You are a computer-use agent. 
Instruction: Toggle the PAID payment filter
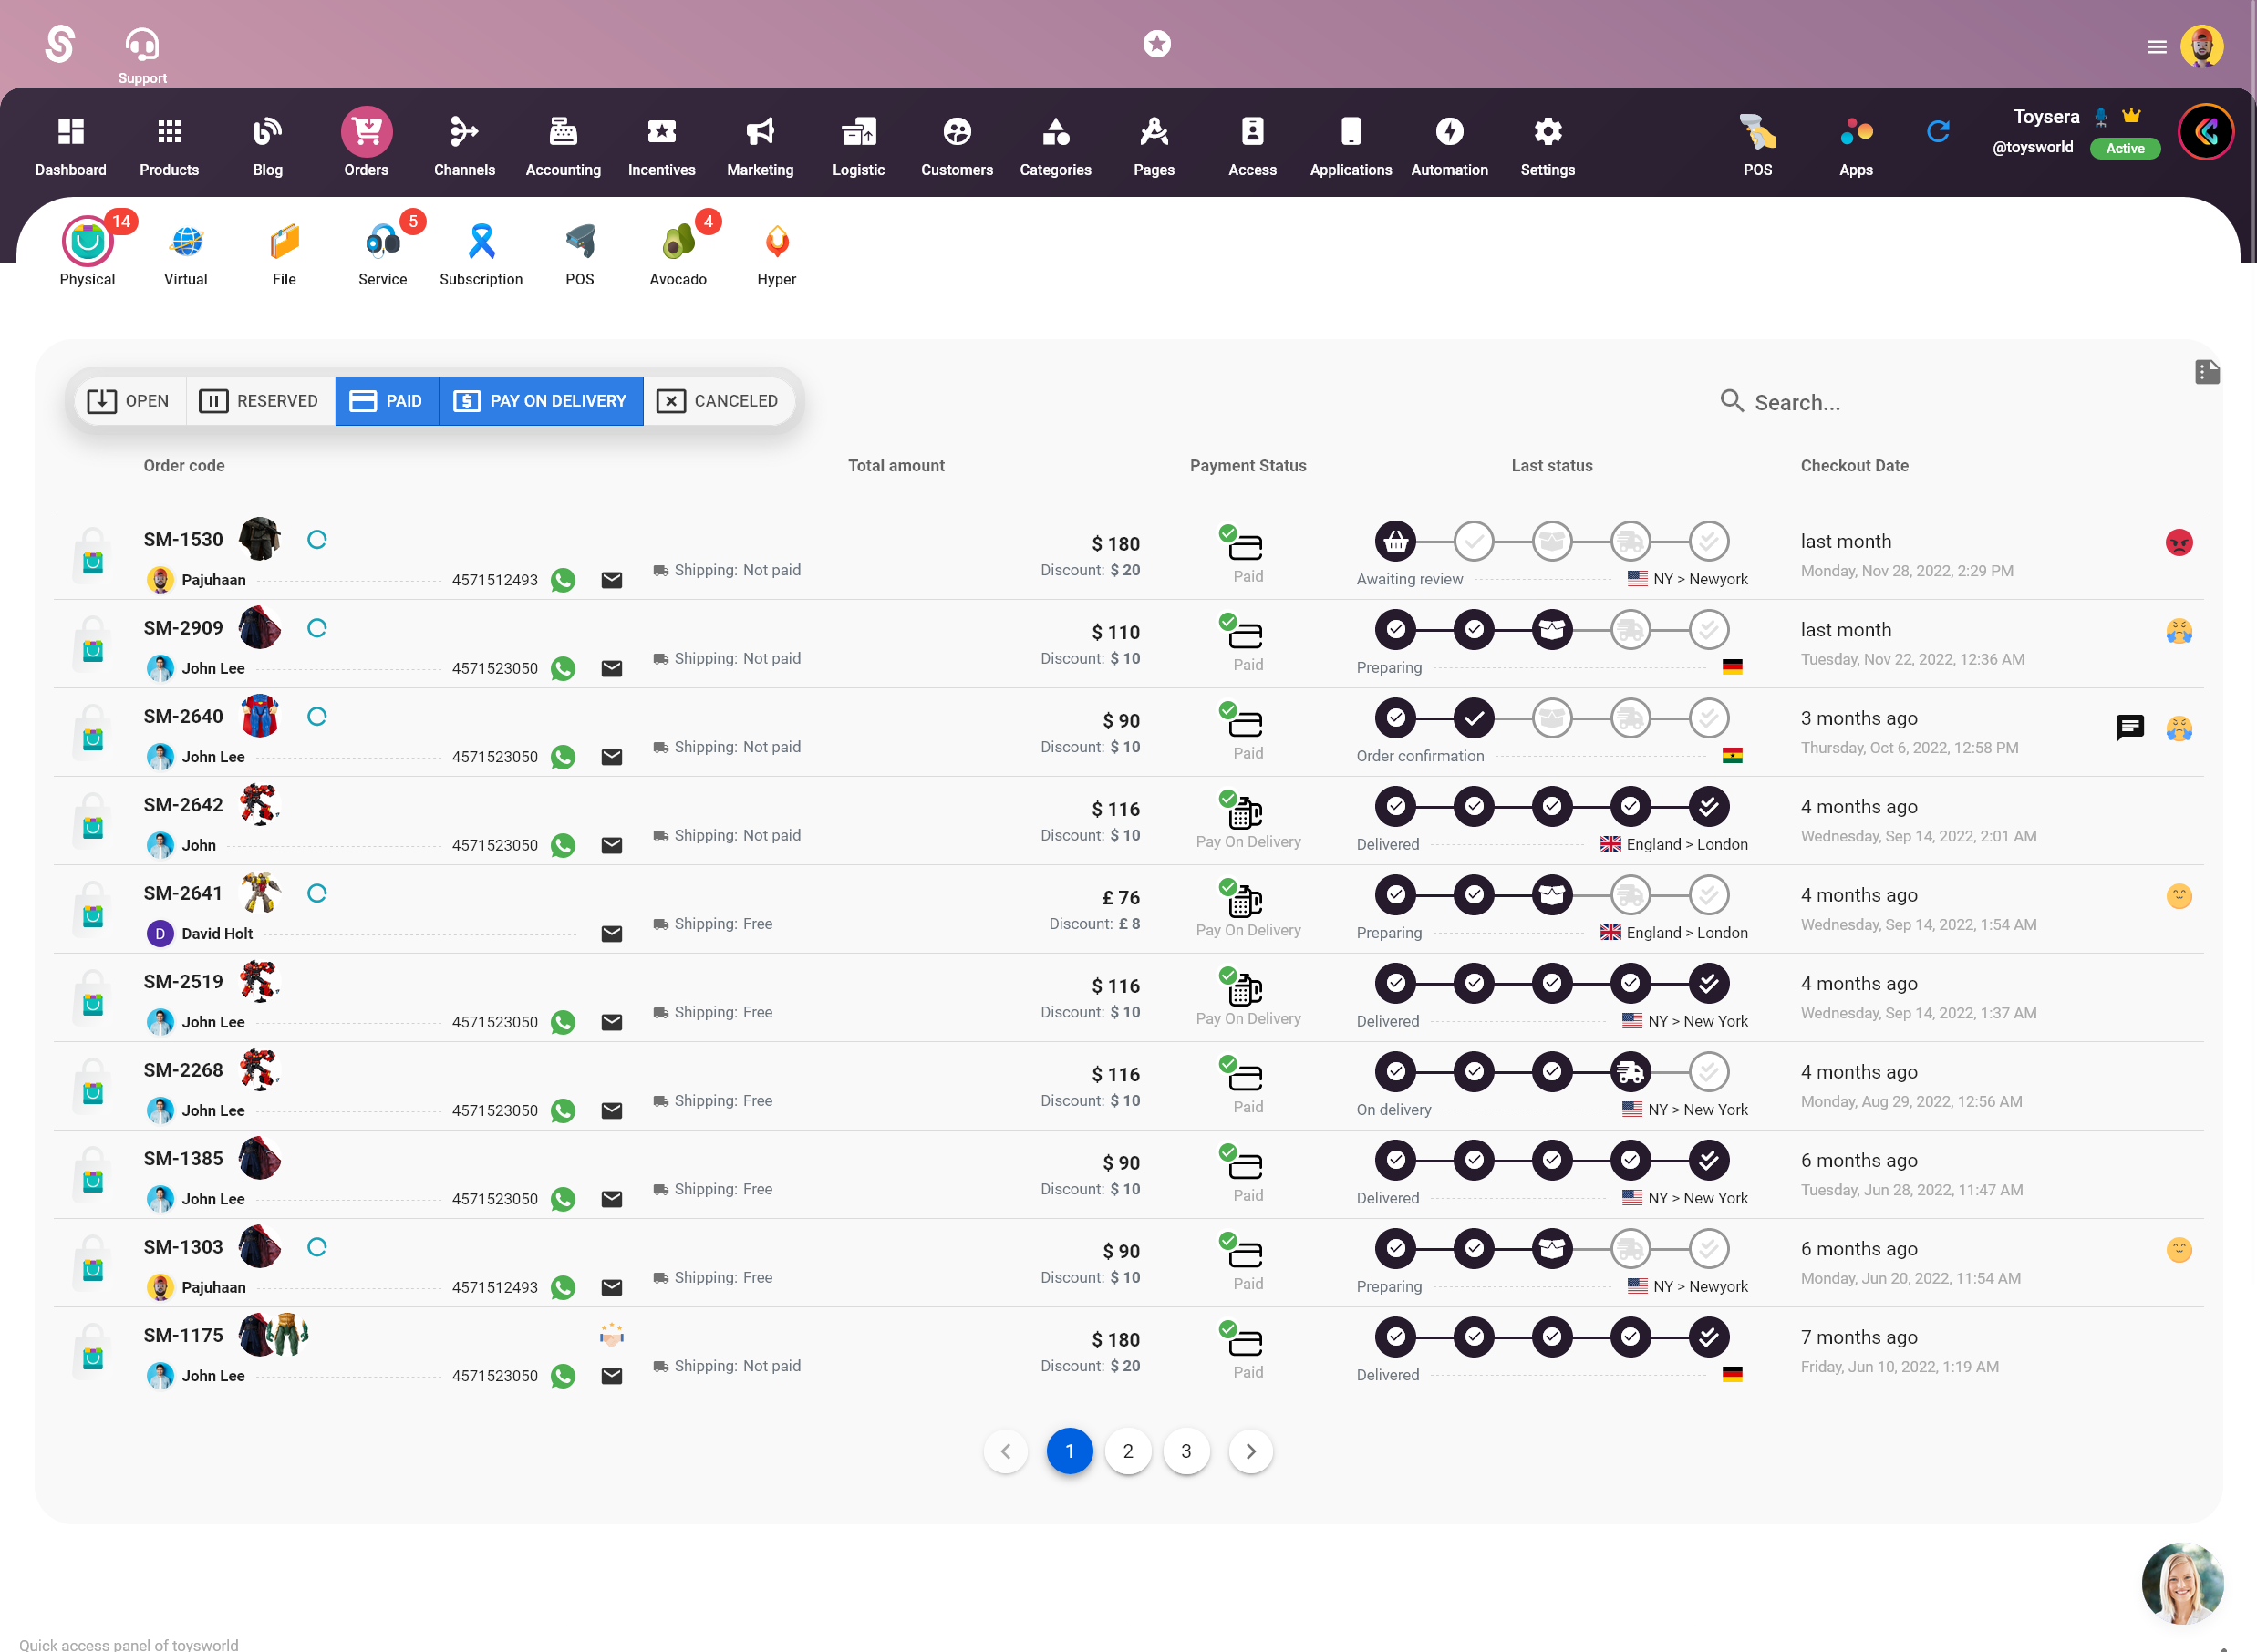pos(387,400)
